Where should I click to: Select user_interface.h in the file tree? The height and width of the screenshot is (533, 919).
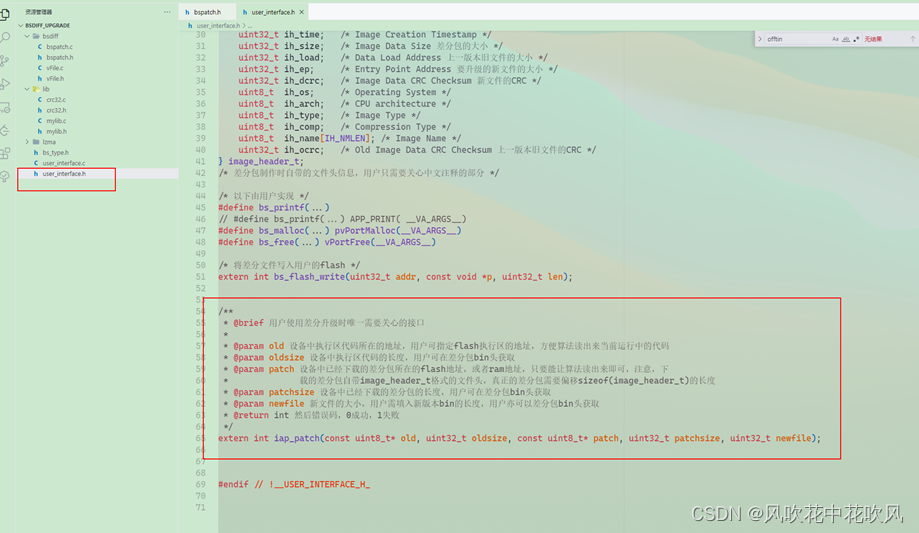pos(64,174)
